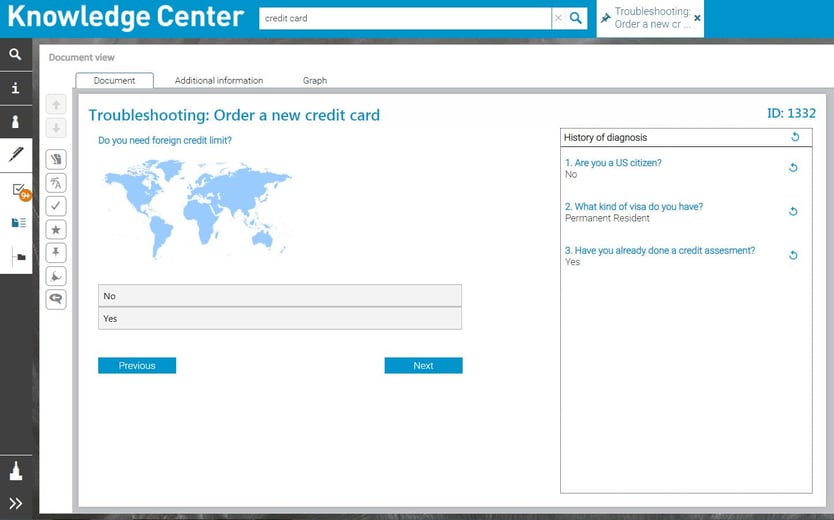
Task: Click the Next button
Action: [x=423, y=365]
